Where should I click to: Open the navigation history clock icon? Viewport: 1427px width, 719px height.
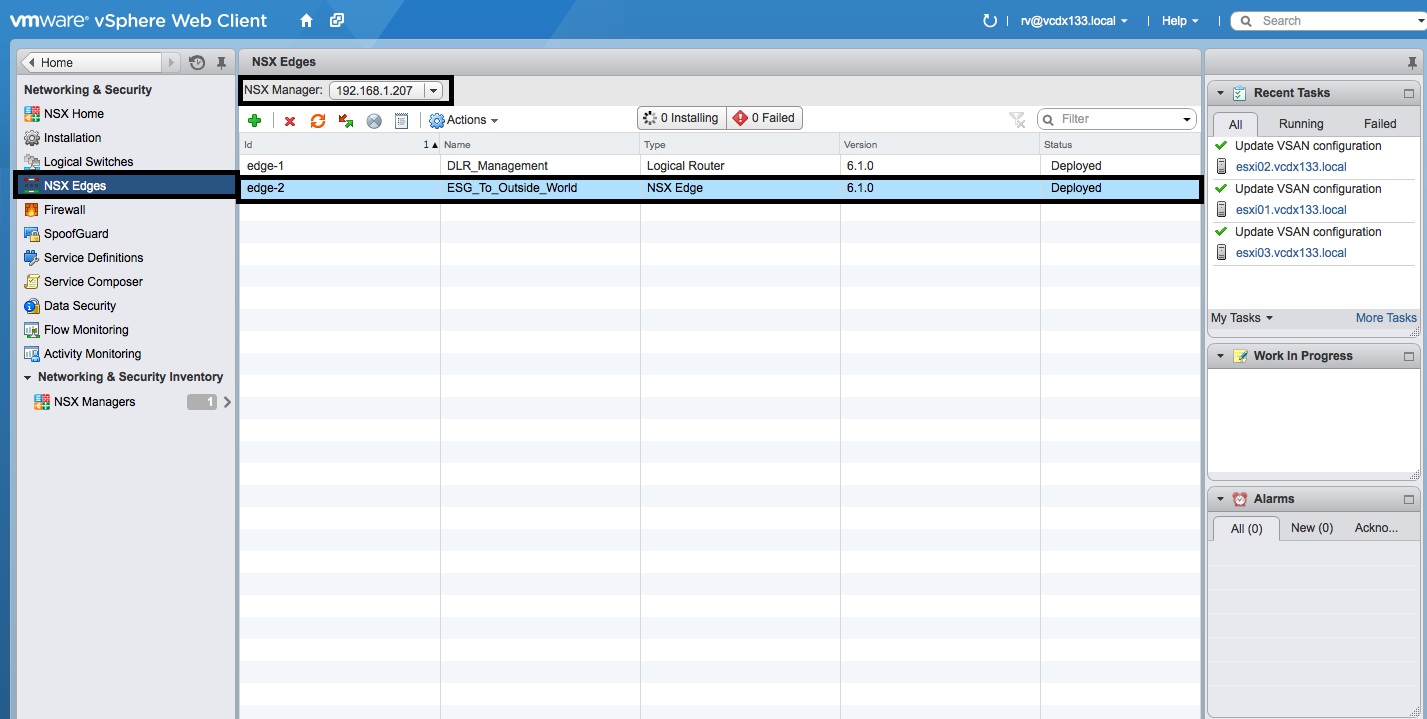[197, 63]
